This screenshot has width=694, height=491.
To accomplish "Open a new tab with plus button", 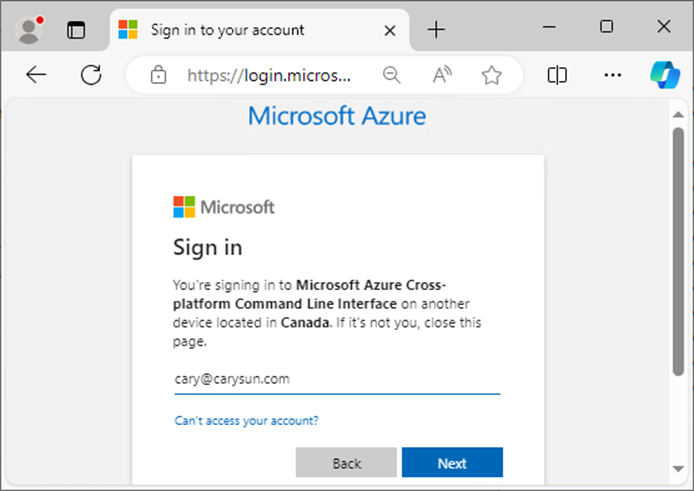I will tap(436, 30).
